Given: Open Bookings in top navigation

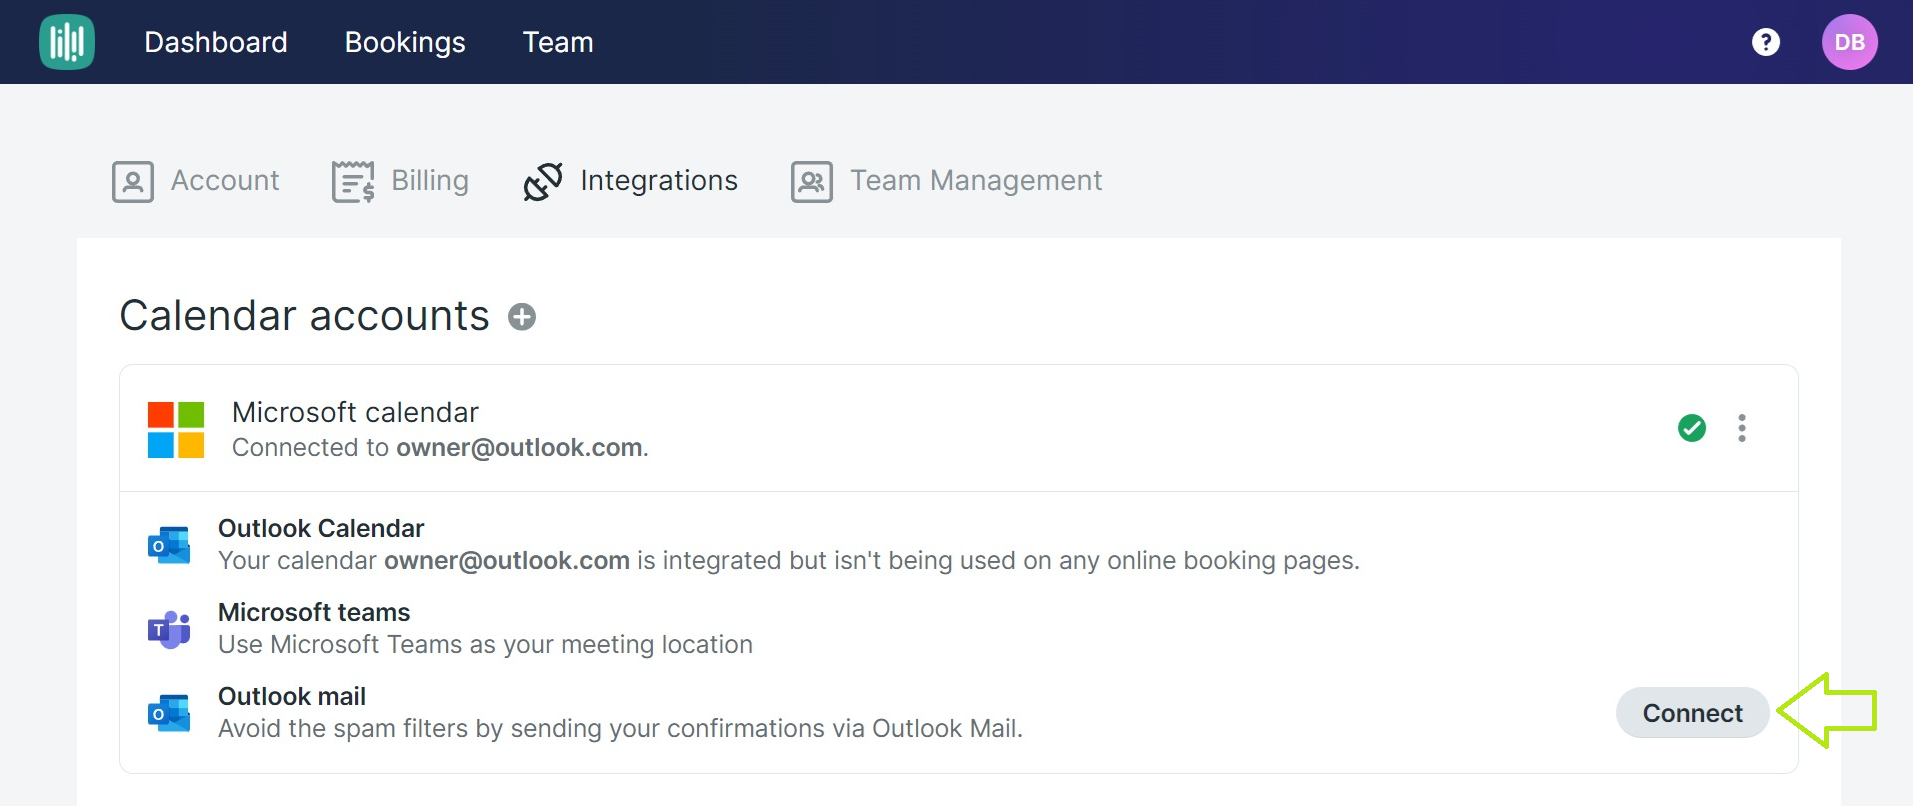Looking at the screenshot, I should [405, 42].
